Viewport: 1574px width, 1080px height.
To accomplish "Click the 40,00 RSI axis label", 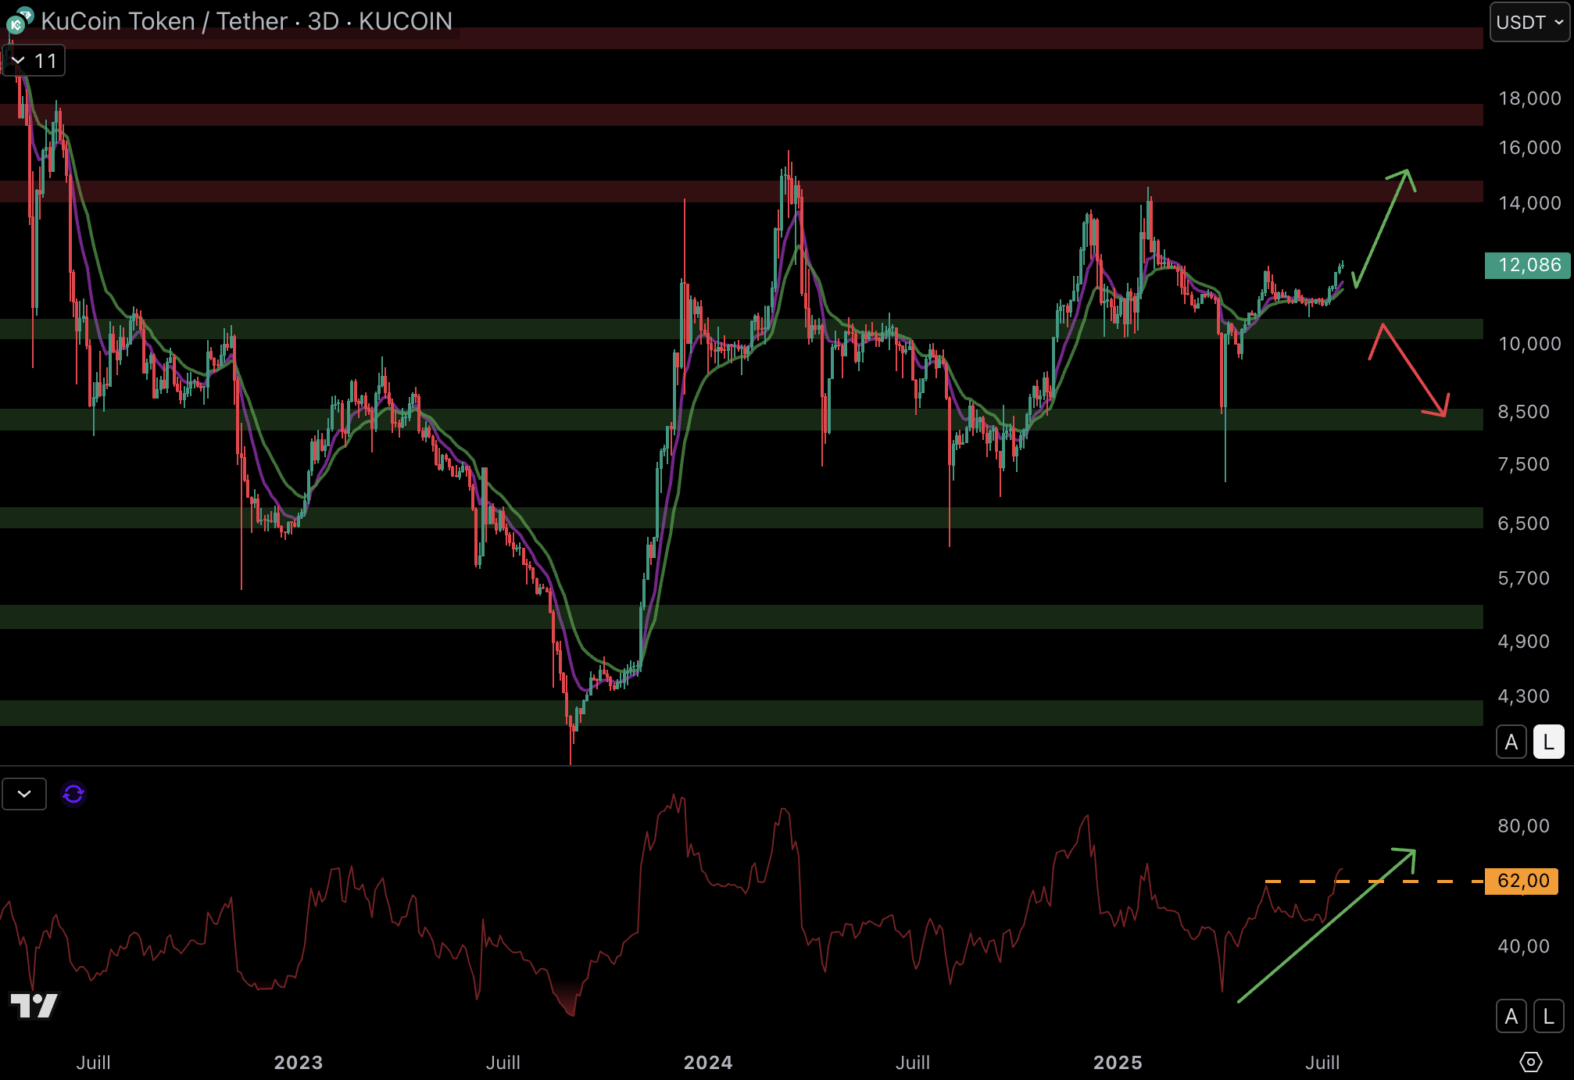I will point(1523,946).
